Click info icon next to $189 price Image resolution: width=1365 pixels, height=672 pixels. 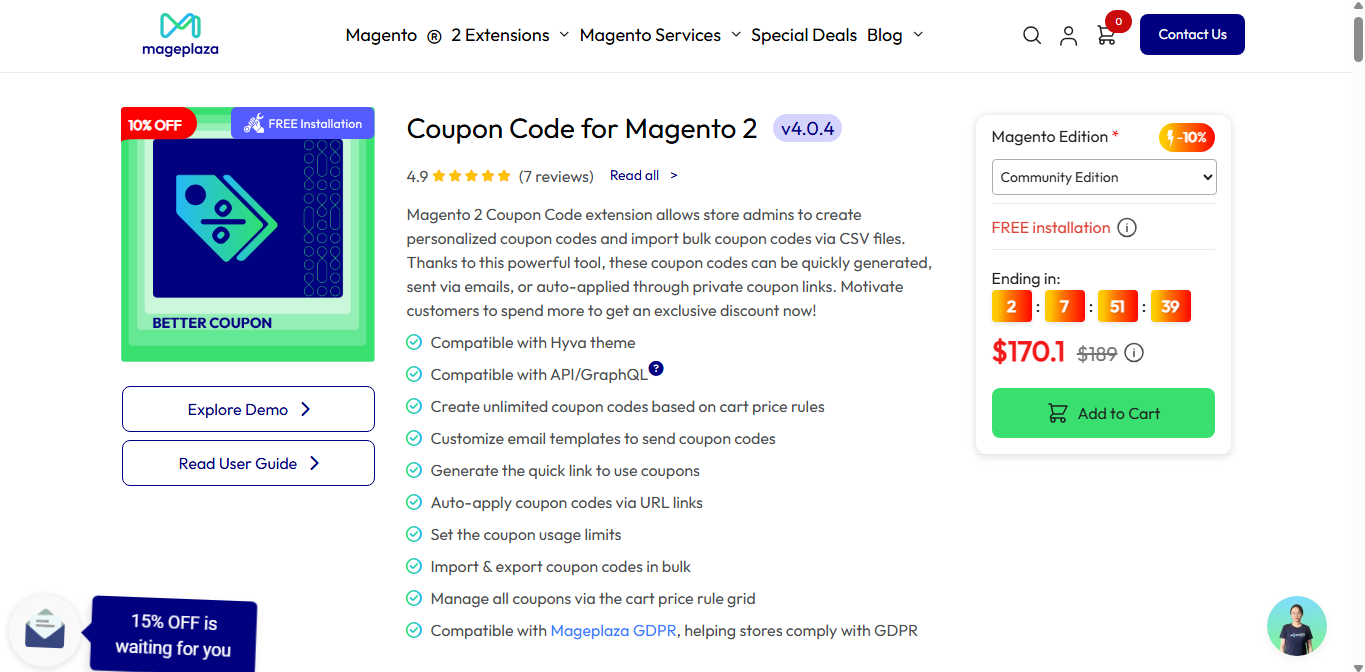coord(1134,353)
